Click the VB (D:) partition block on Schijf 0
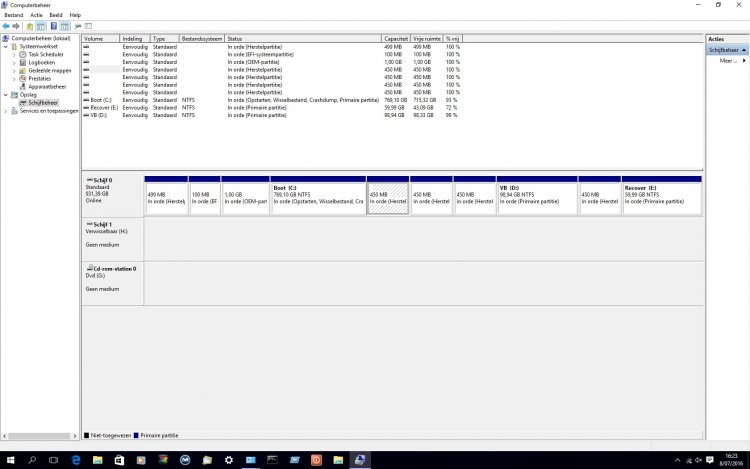The image size is (750, 469). coord(537,195)
